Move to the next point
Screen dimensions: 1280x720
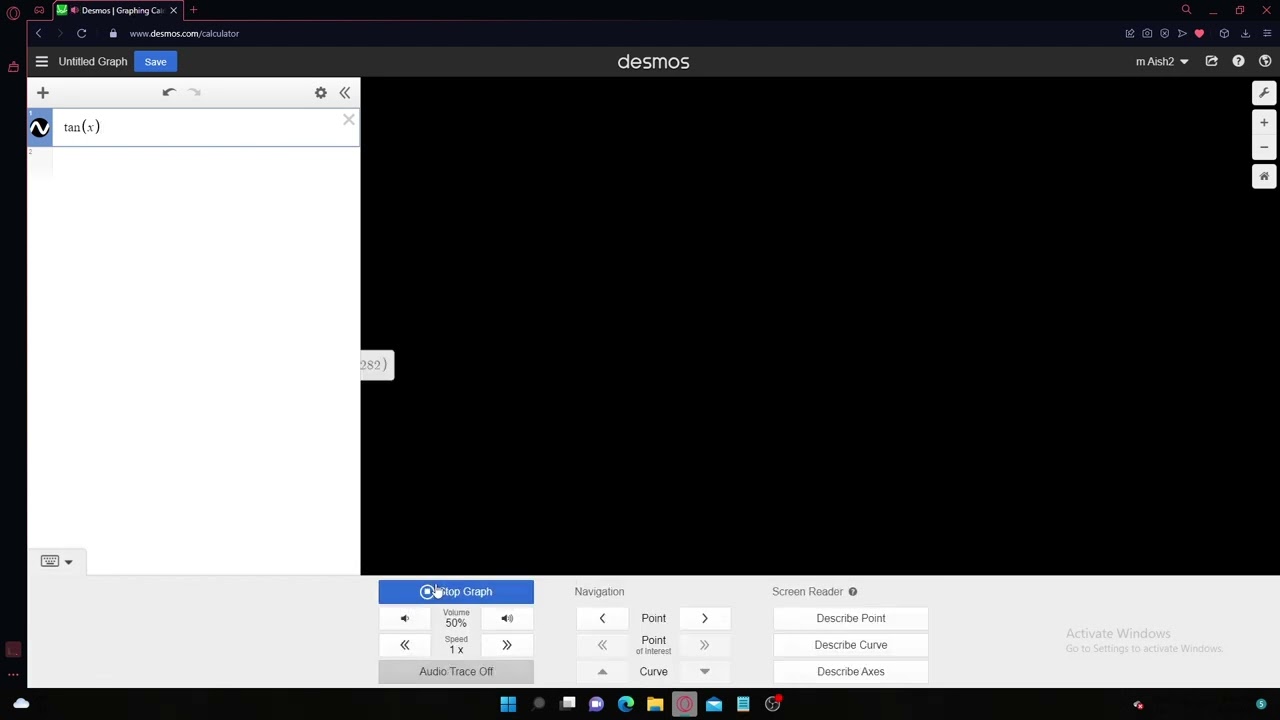[704, 619]
